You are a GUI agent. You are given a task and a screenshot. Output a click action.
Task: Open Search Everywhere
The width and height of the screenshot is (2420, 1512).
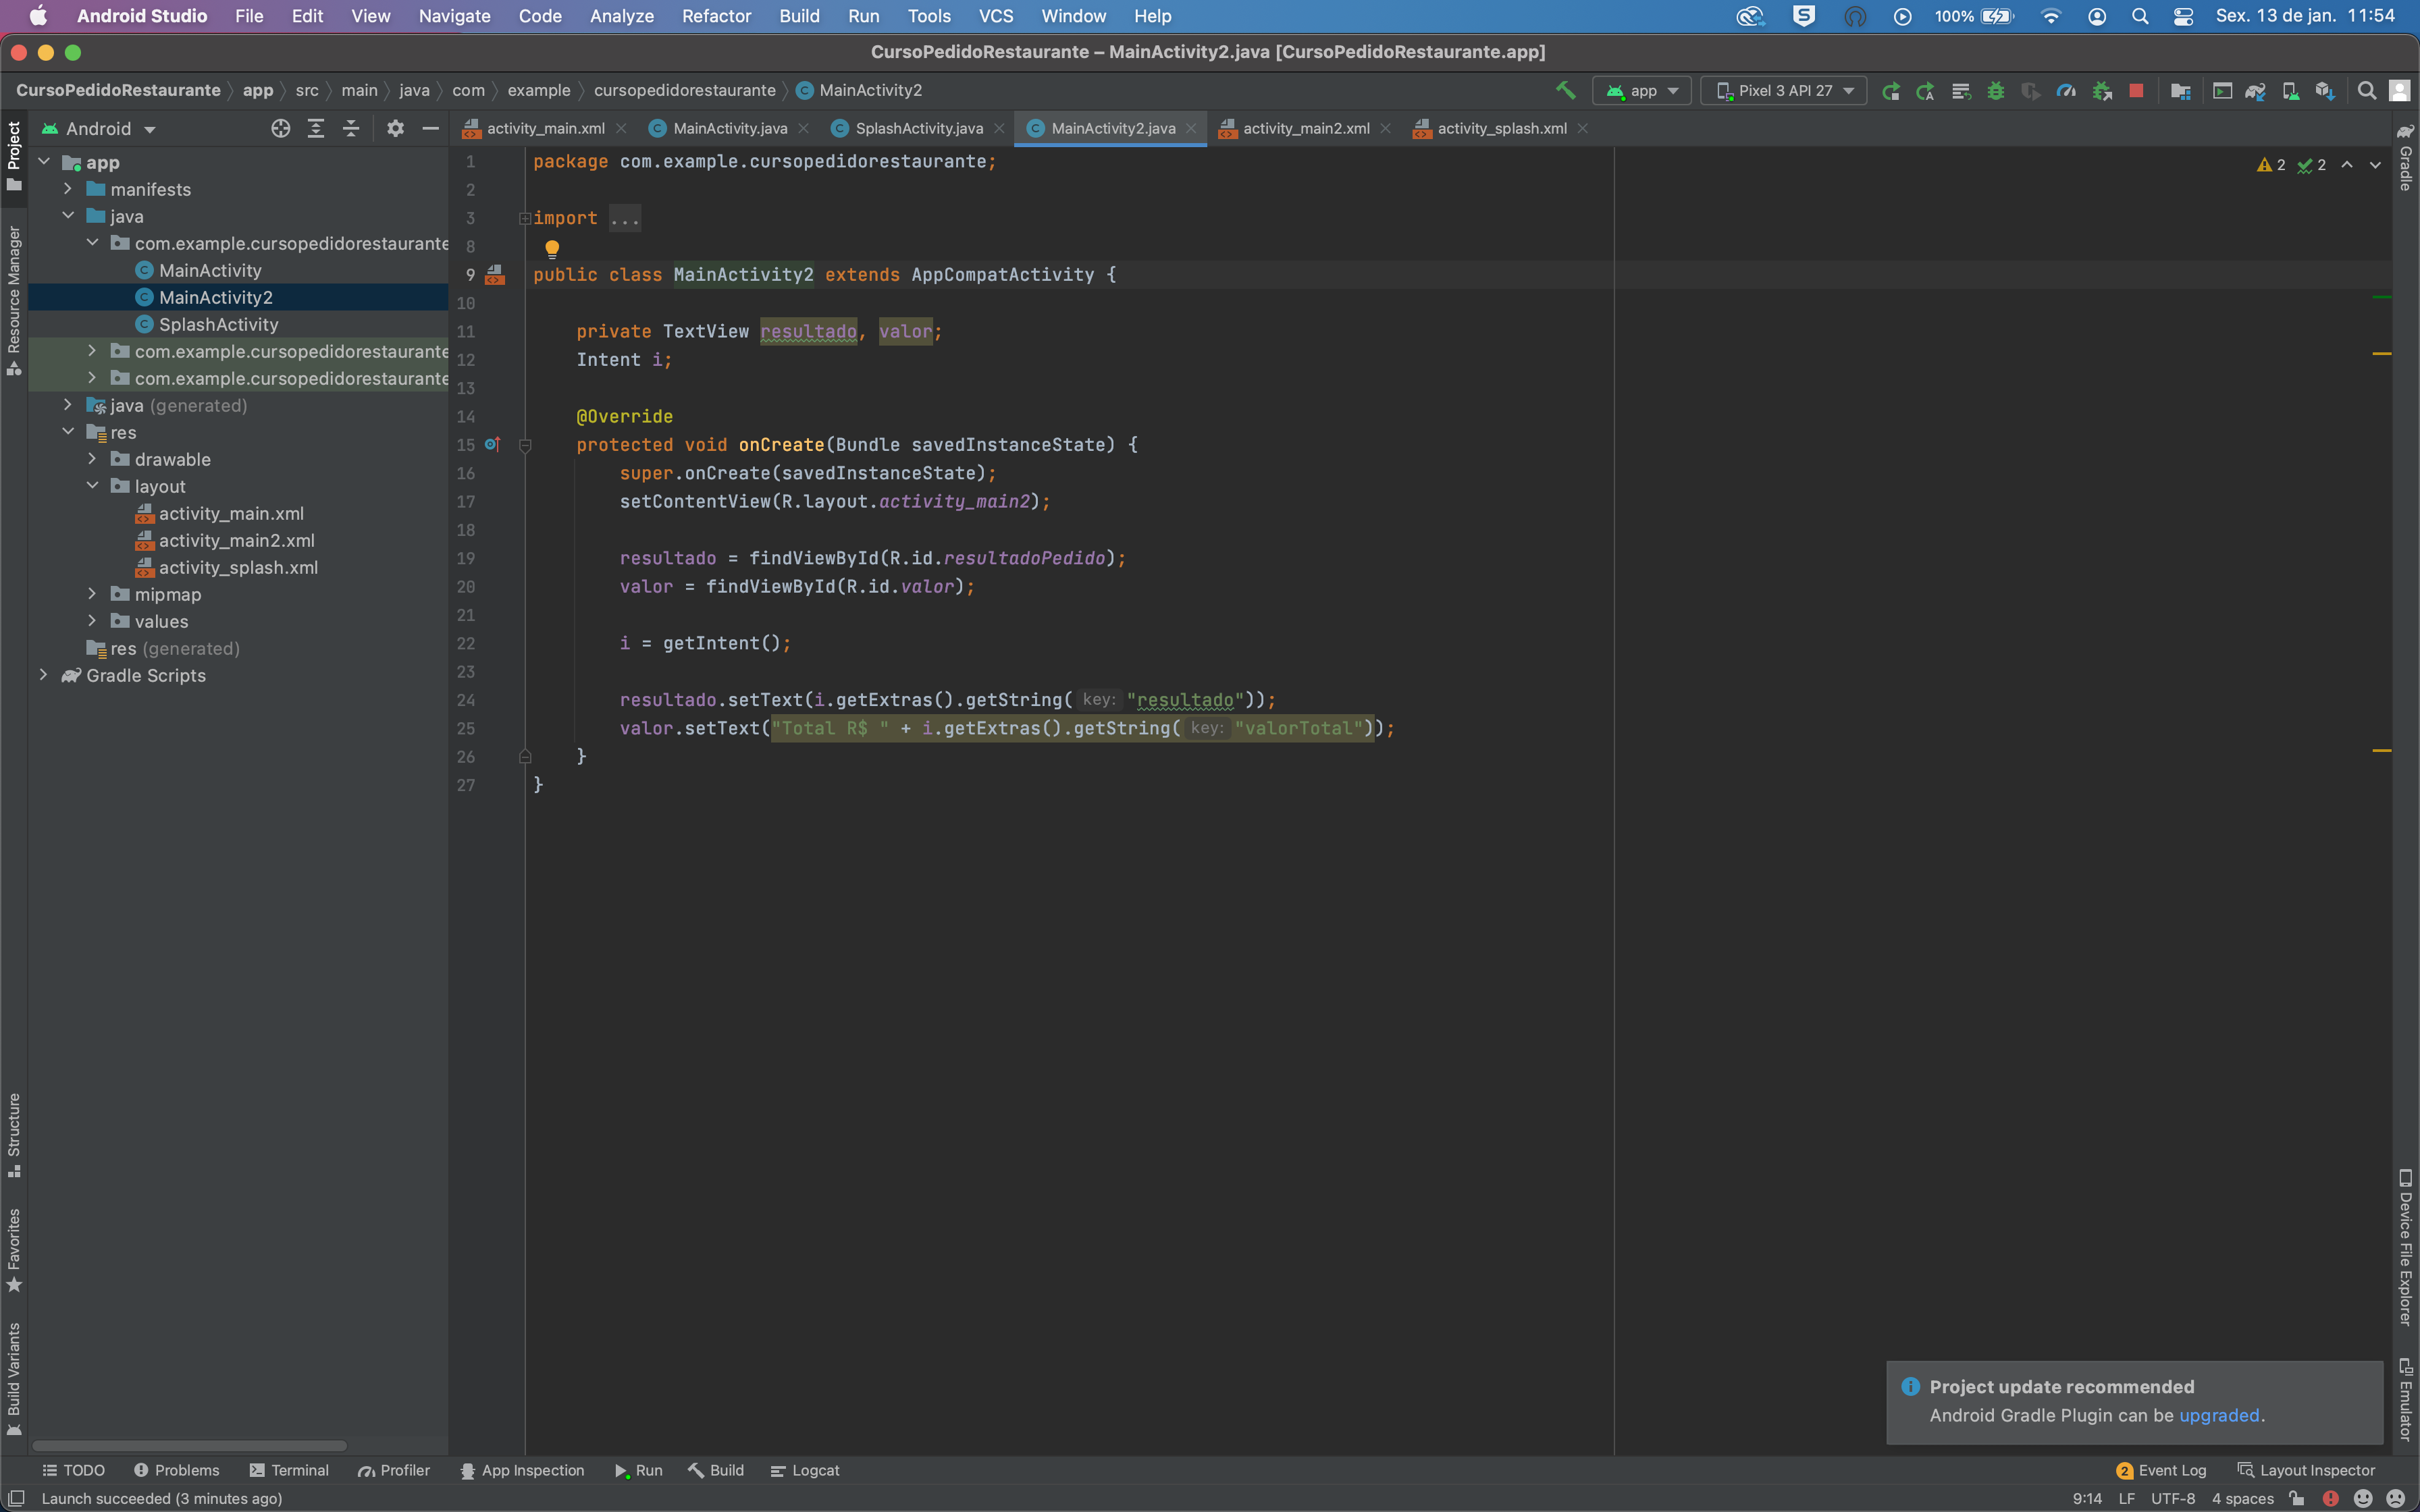click(2367, 90)
